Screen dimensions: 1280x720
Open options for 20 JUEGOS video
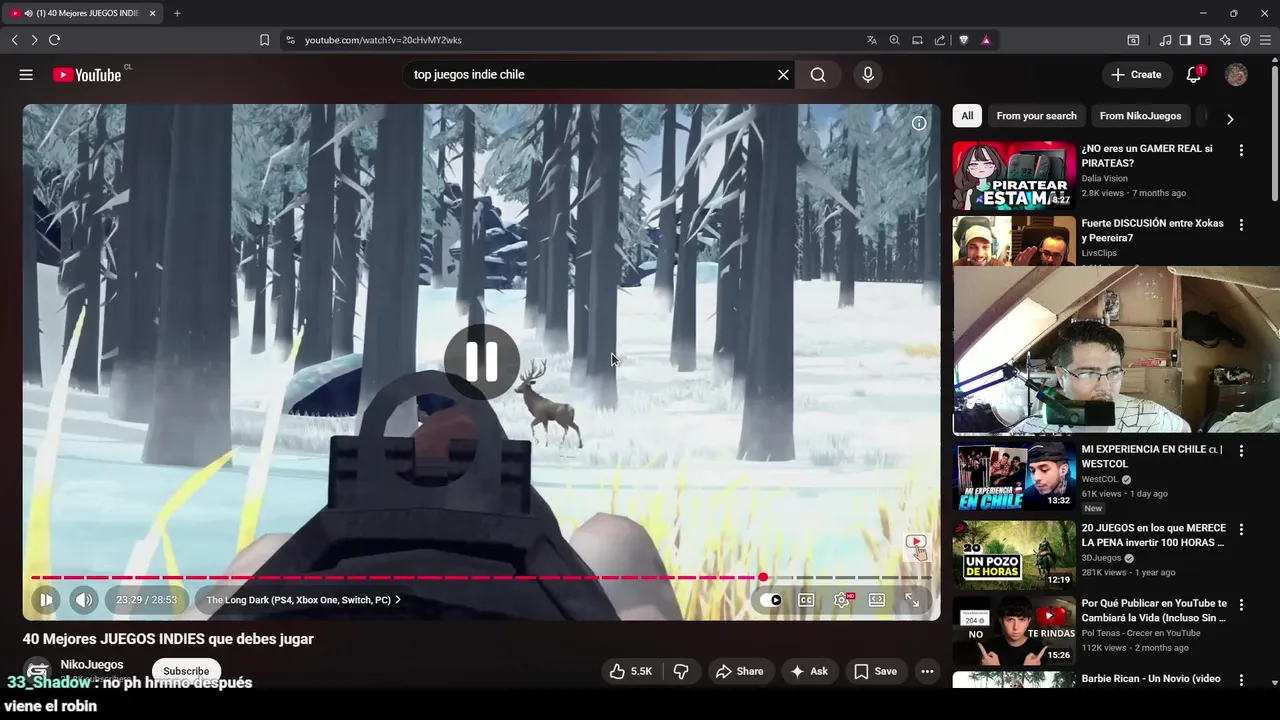click(1241, 529)
